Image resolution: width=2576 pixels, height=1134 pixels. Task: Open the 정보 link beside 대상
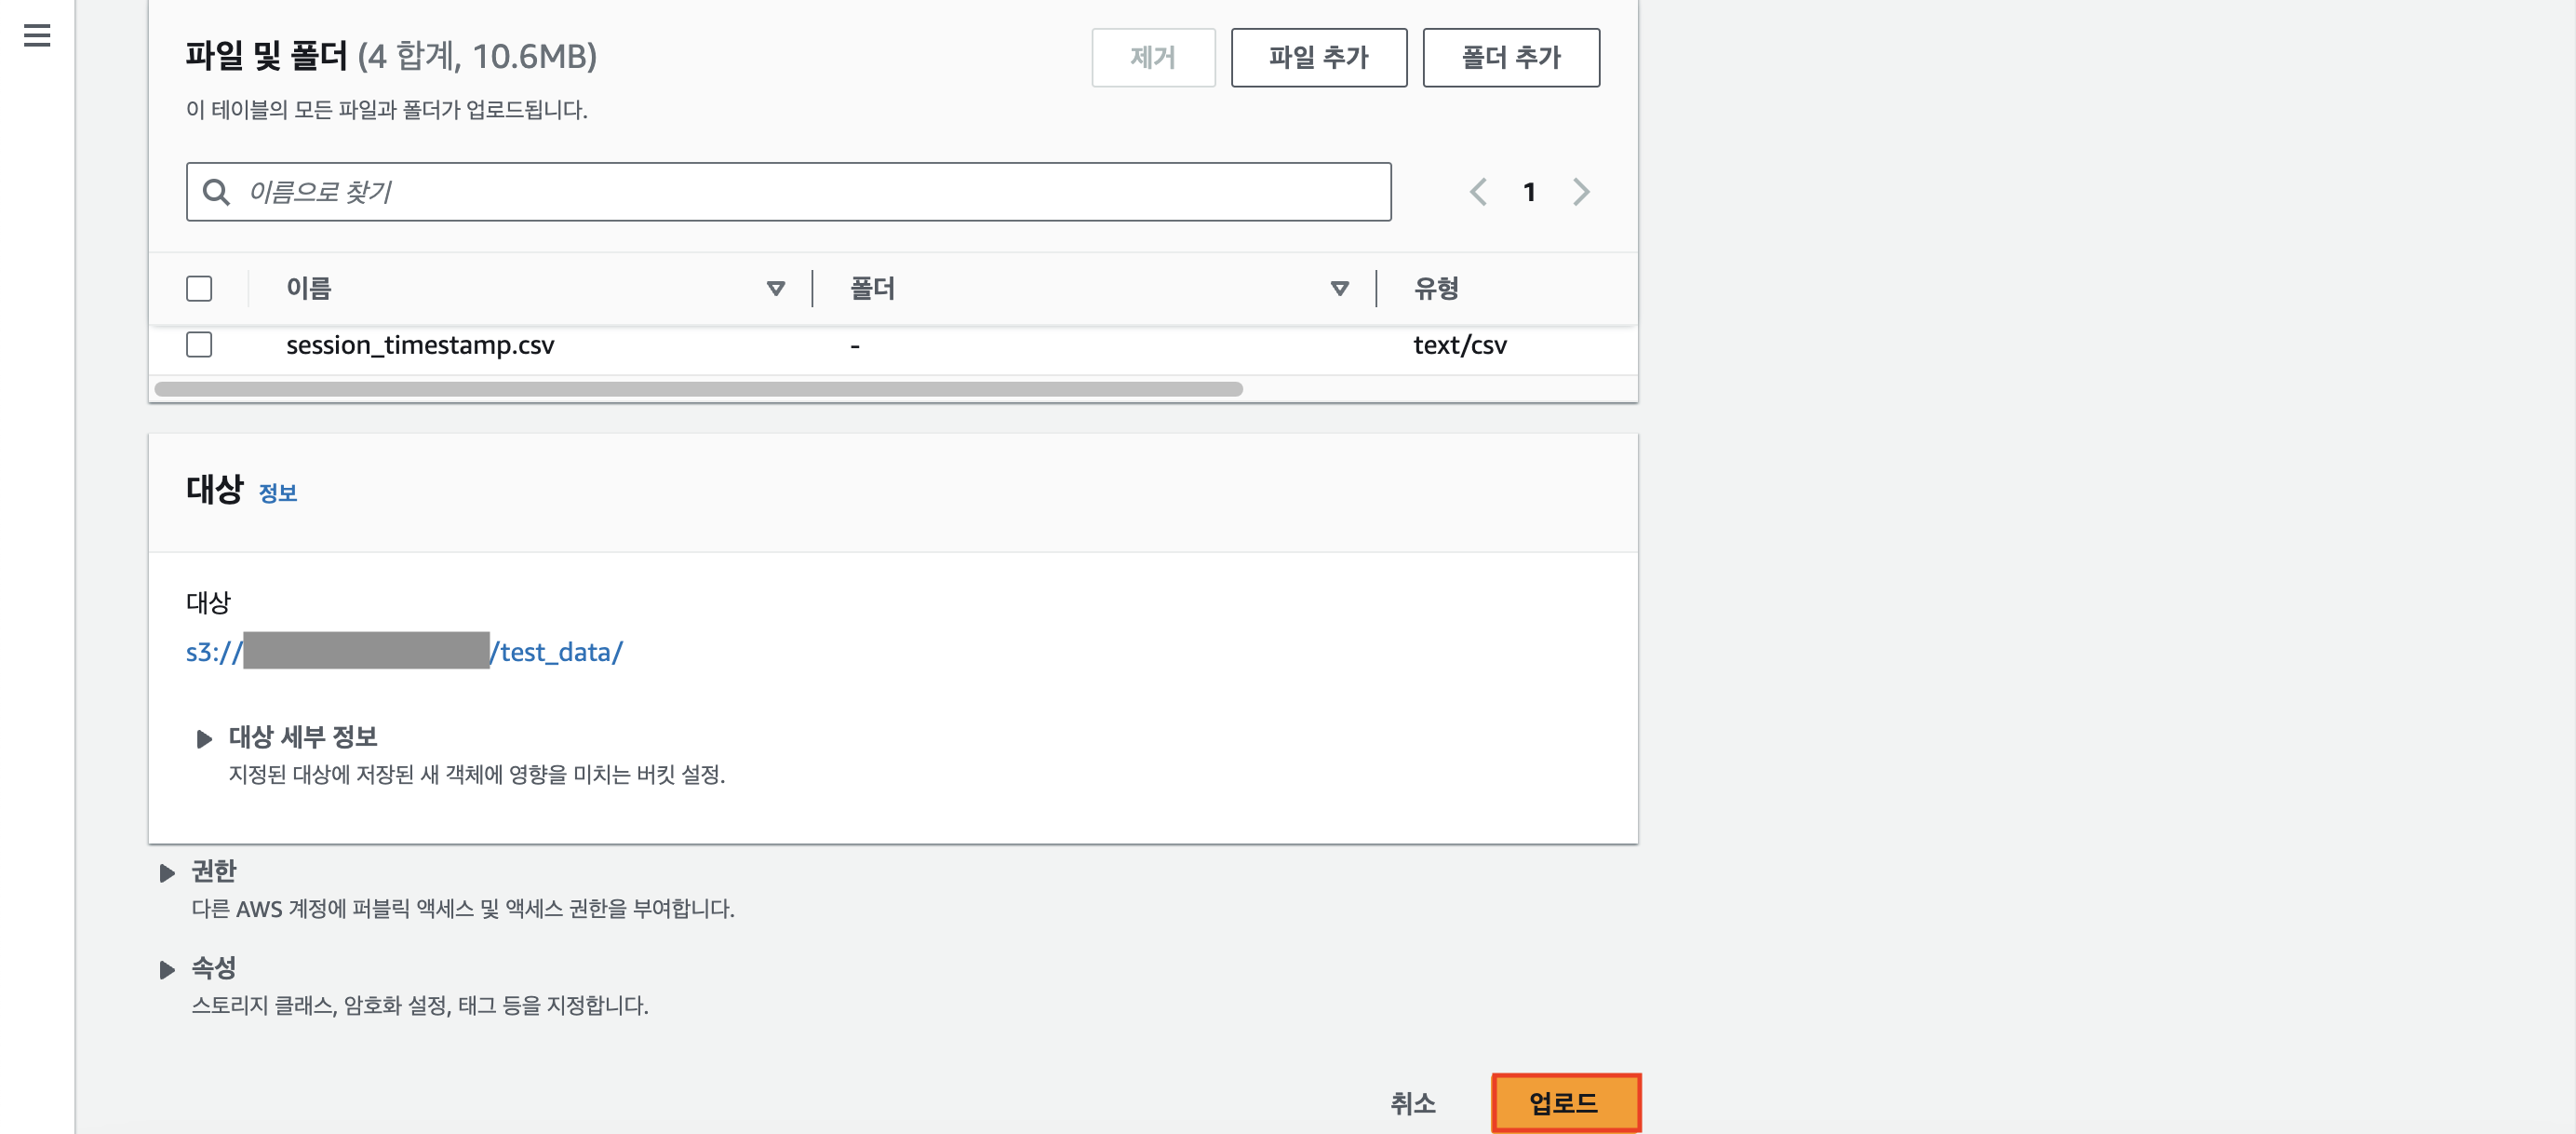[278, 493]
